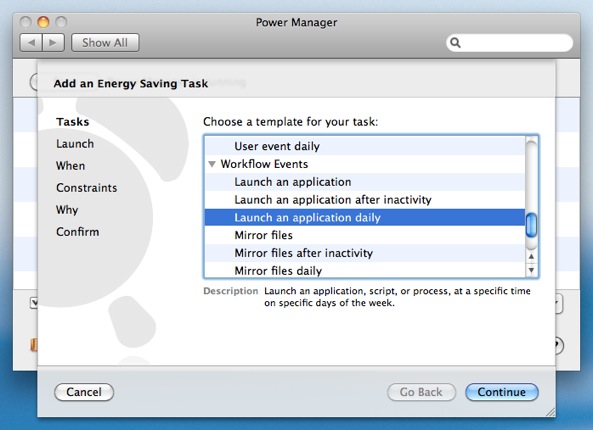This screenshot has height=430, width=593.
Task: Collapse the Workflow Events group
Action: [x=212, y=164]
